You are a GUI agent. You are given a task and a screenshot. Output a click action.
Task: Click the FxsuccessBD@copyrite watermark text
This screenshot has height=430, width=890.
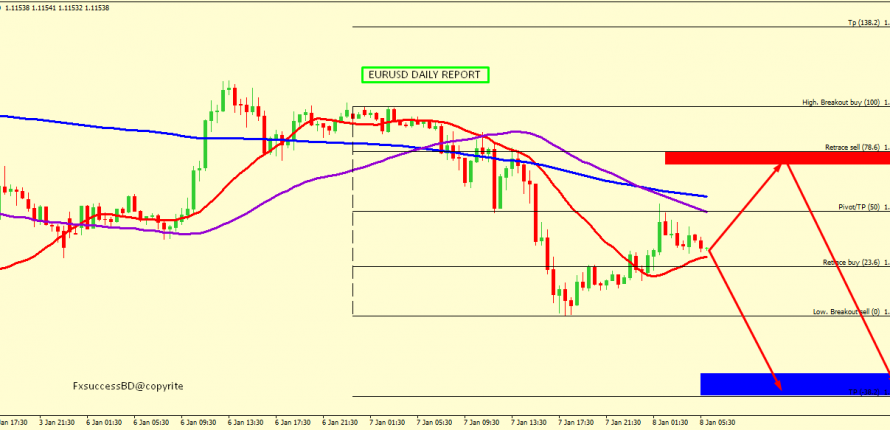(x=128, y=385)
